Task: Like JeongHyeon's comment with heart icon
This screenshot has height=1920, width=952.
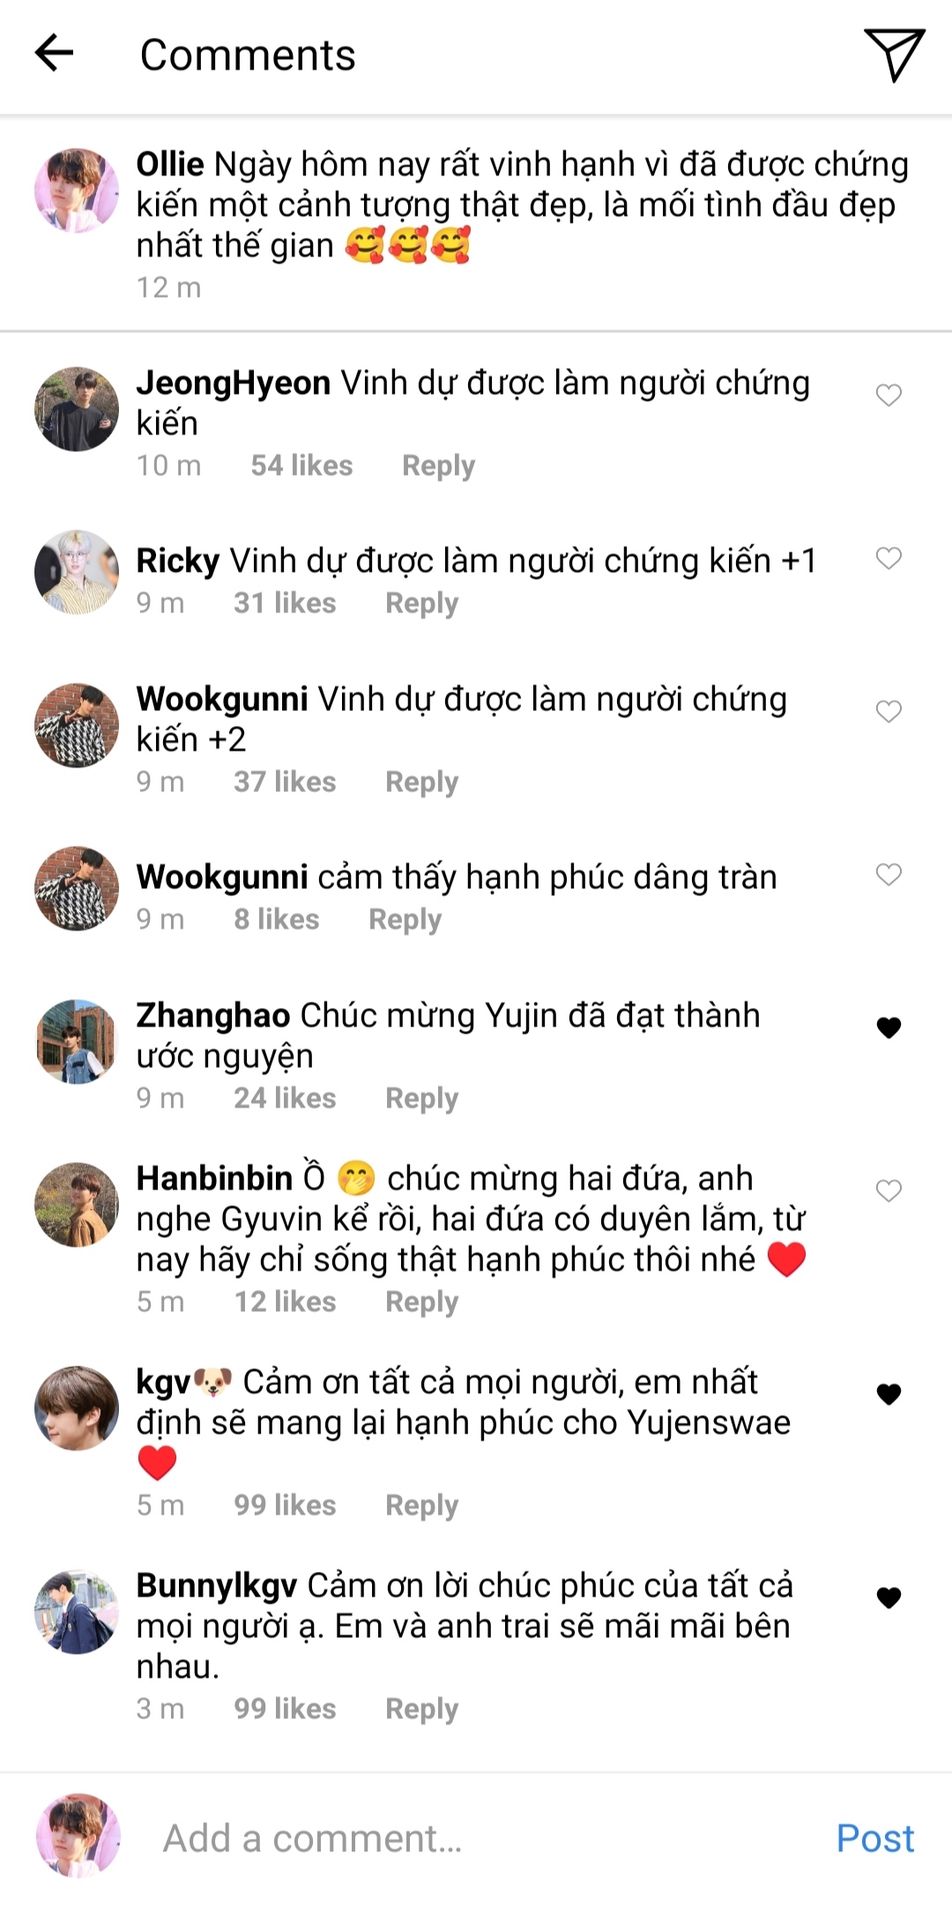Action: click(889, 395)
